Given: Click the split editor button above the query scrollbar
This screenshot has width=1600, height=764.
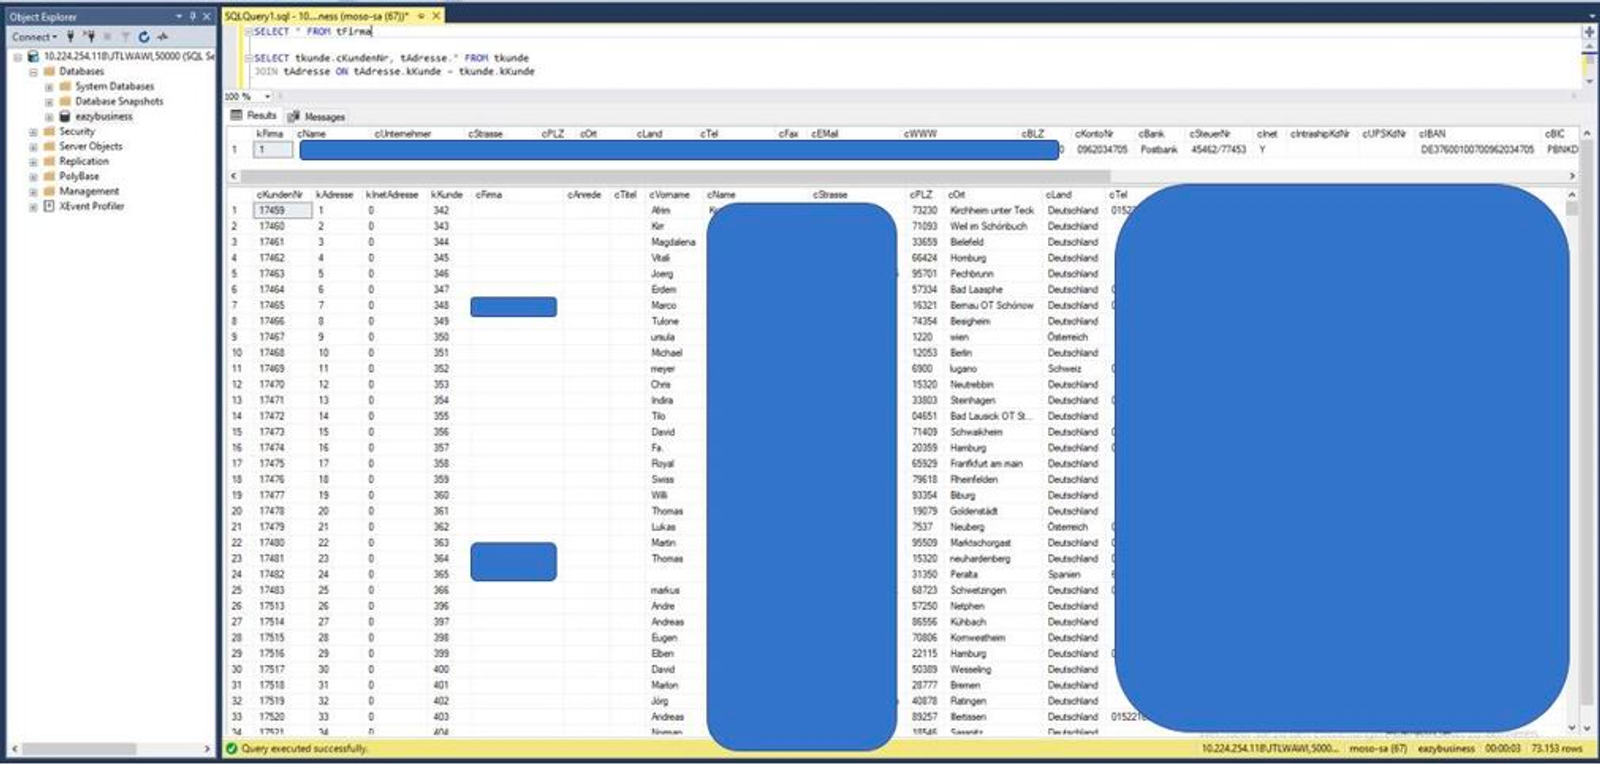Looking at the screenshot, I should (x=1588, y=32).
